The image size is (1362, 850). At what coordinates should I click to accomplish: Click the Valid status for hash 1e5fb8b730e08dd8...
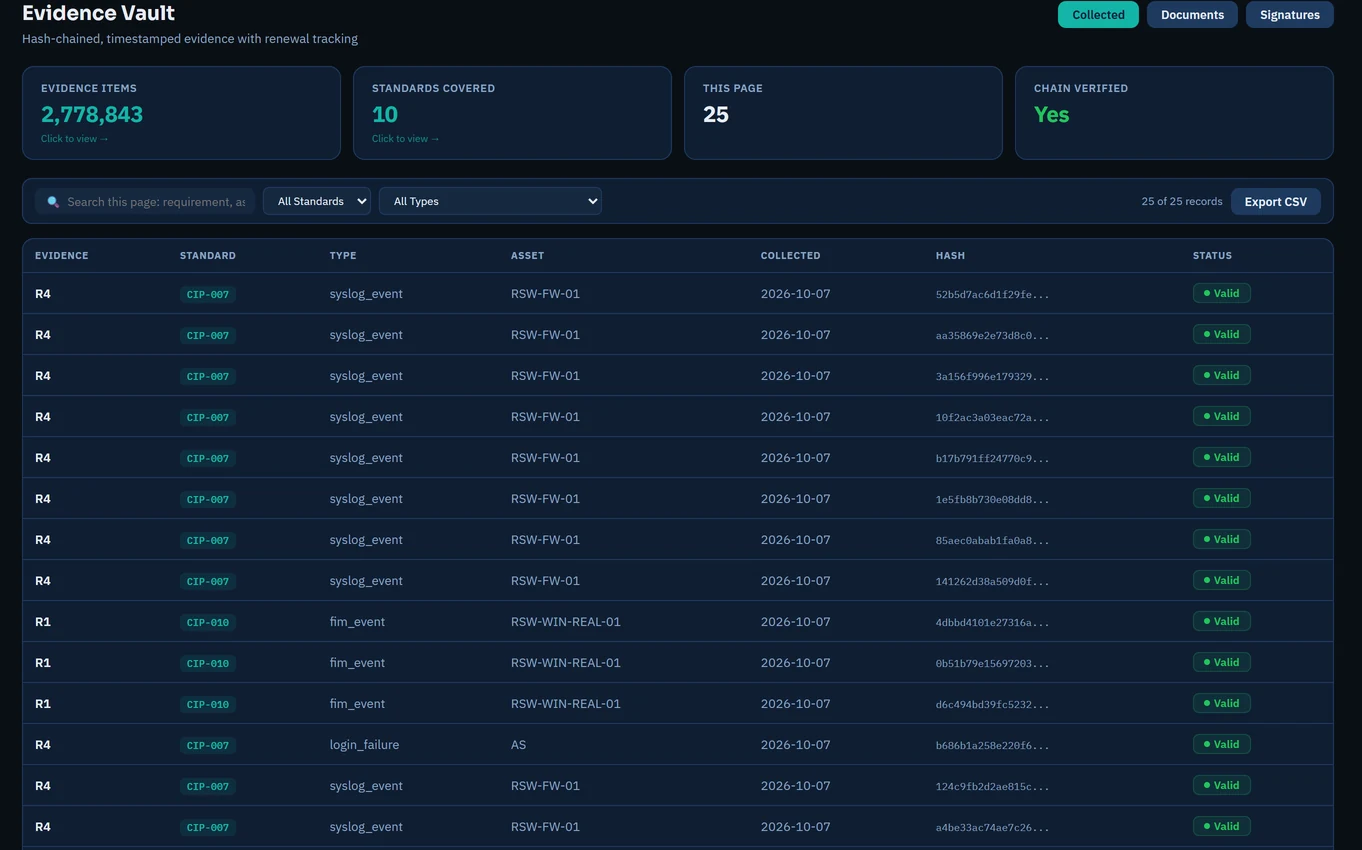1221,498
